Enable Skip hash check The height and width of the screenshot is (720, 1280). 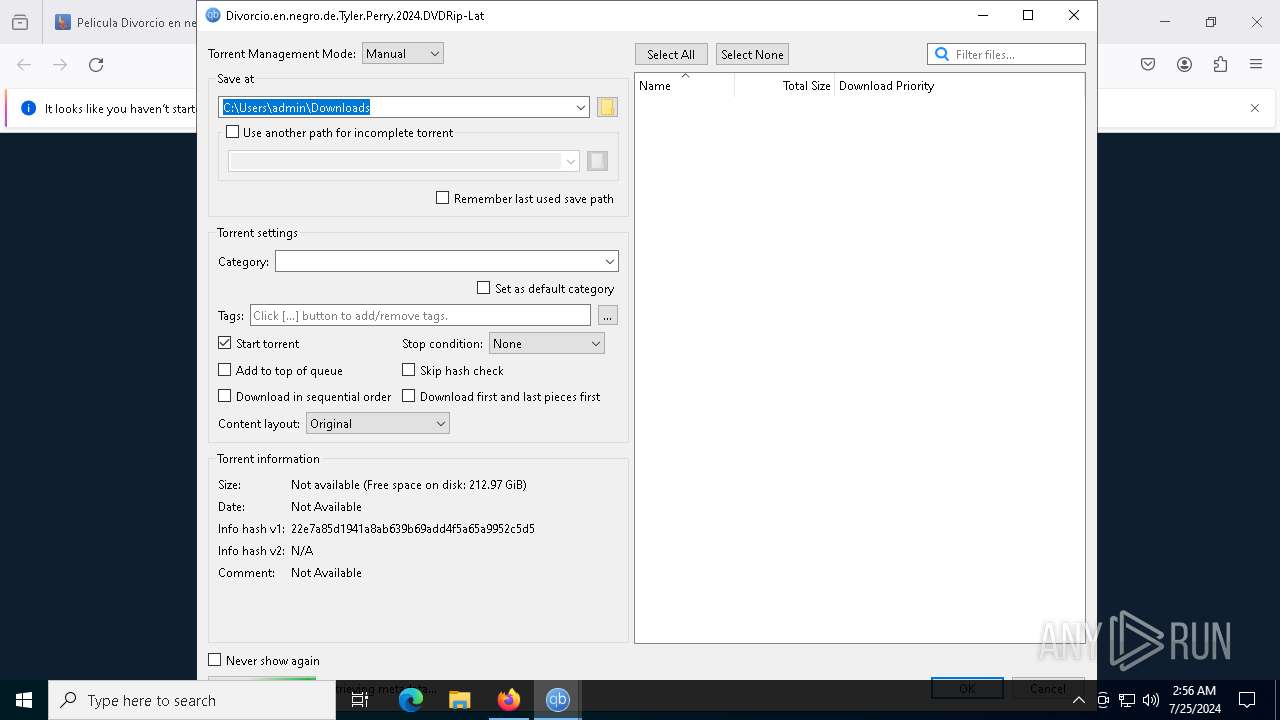tap(409, 370)
